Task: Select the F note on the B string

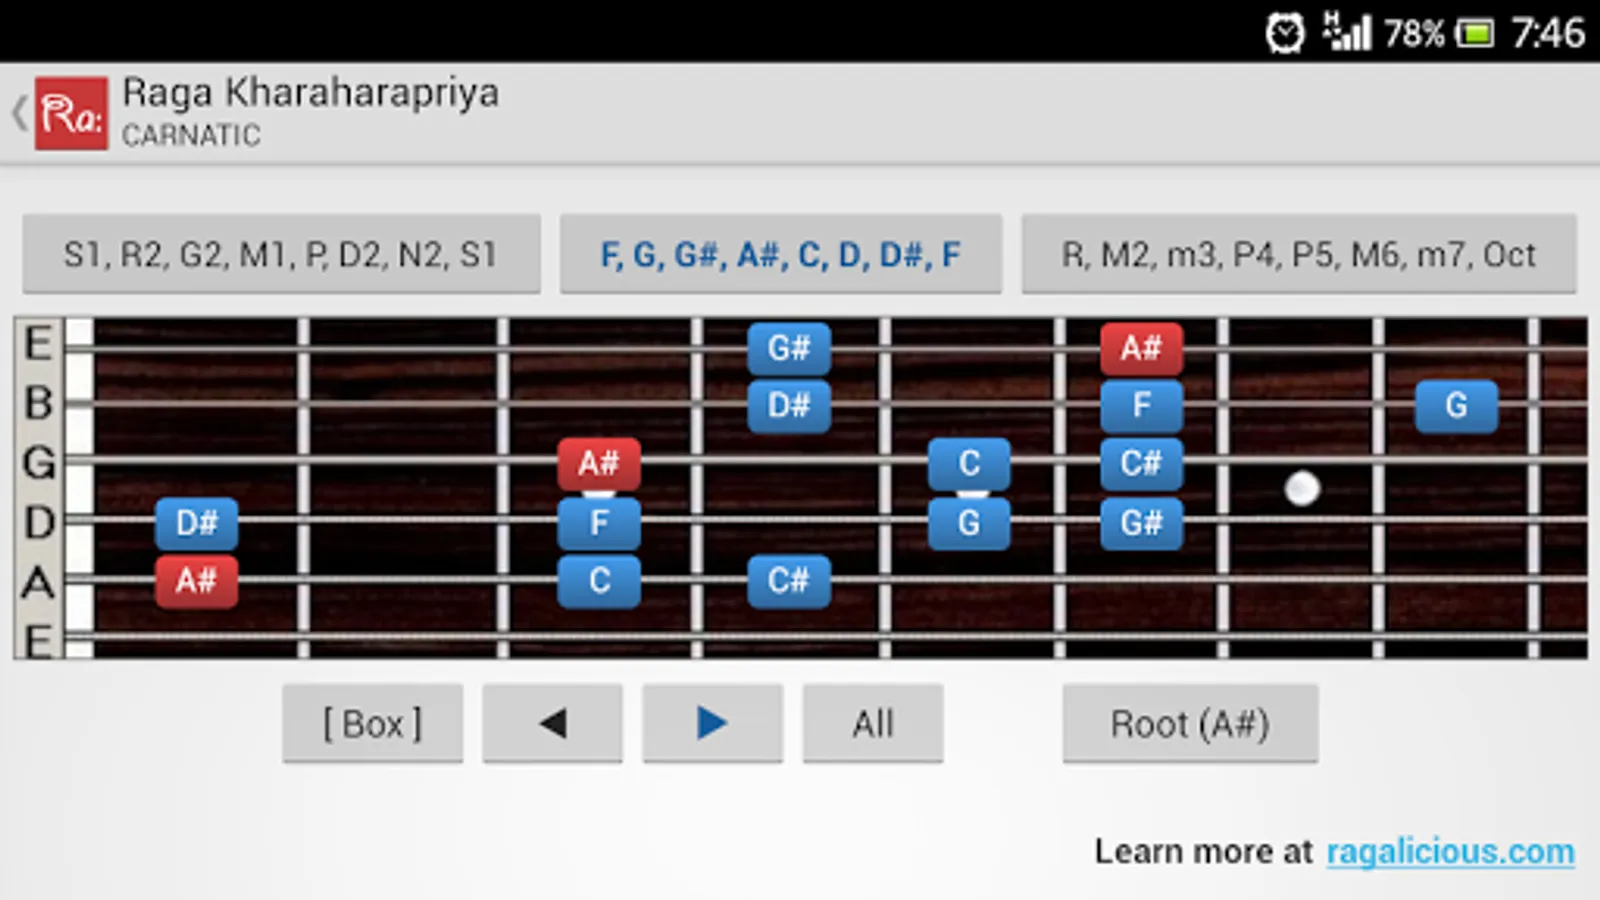Action: (1141, 406)
